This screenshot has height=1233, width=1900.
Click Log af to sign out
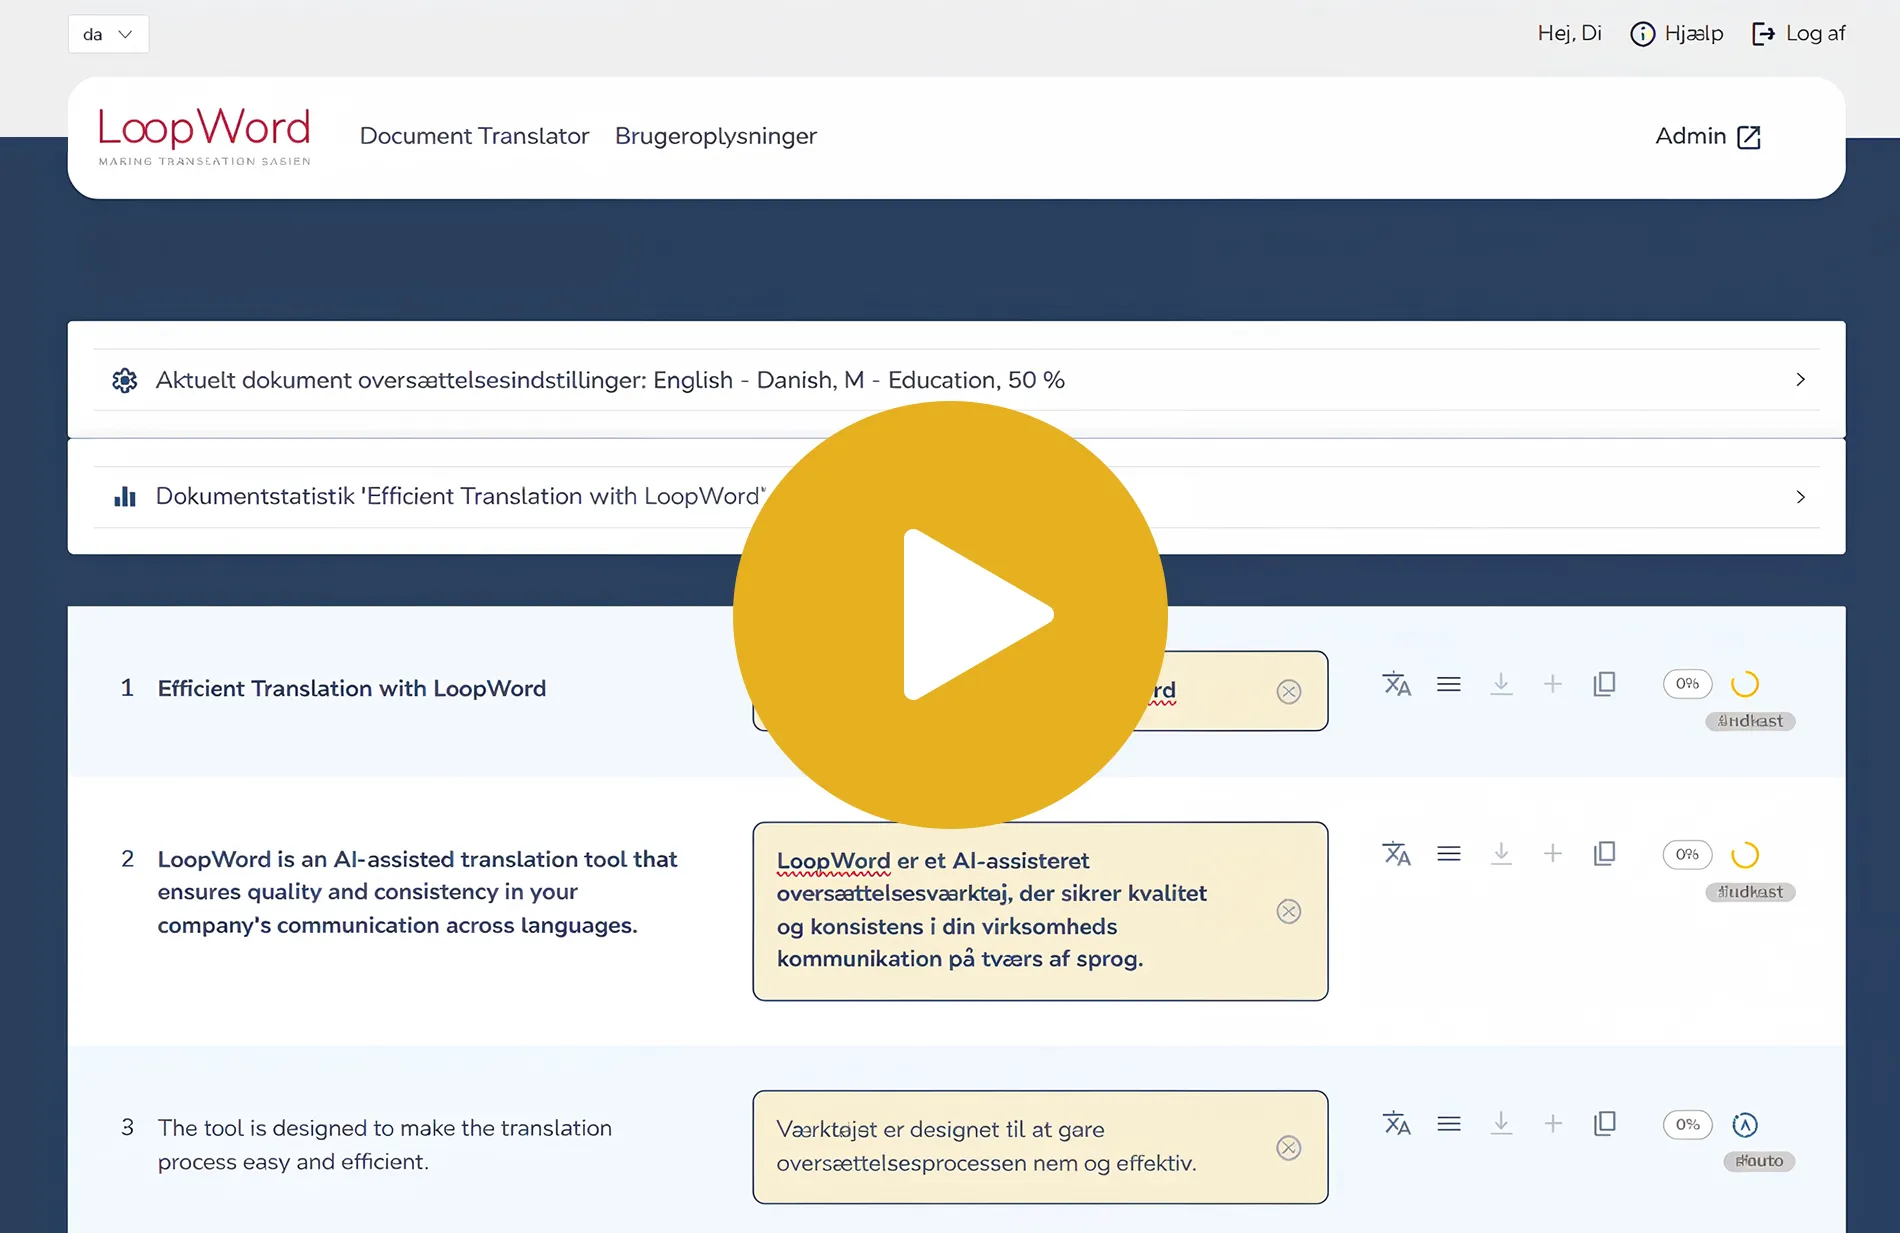[1798, 34]
